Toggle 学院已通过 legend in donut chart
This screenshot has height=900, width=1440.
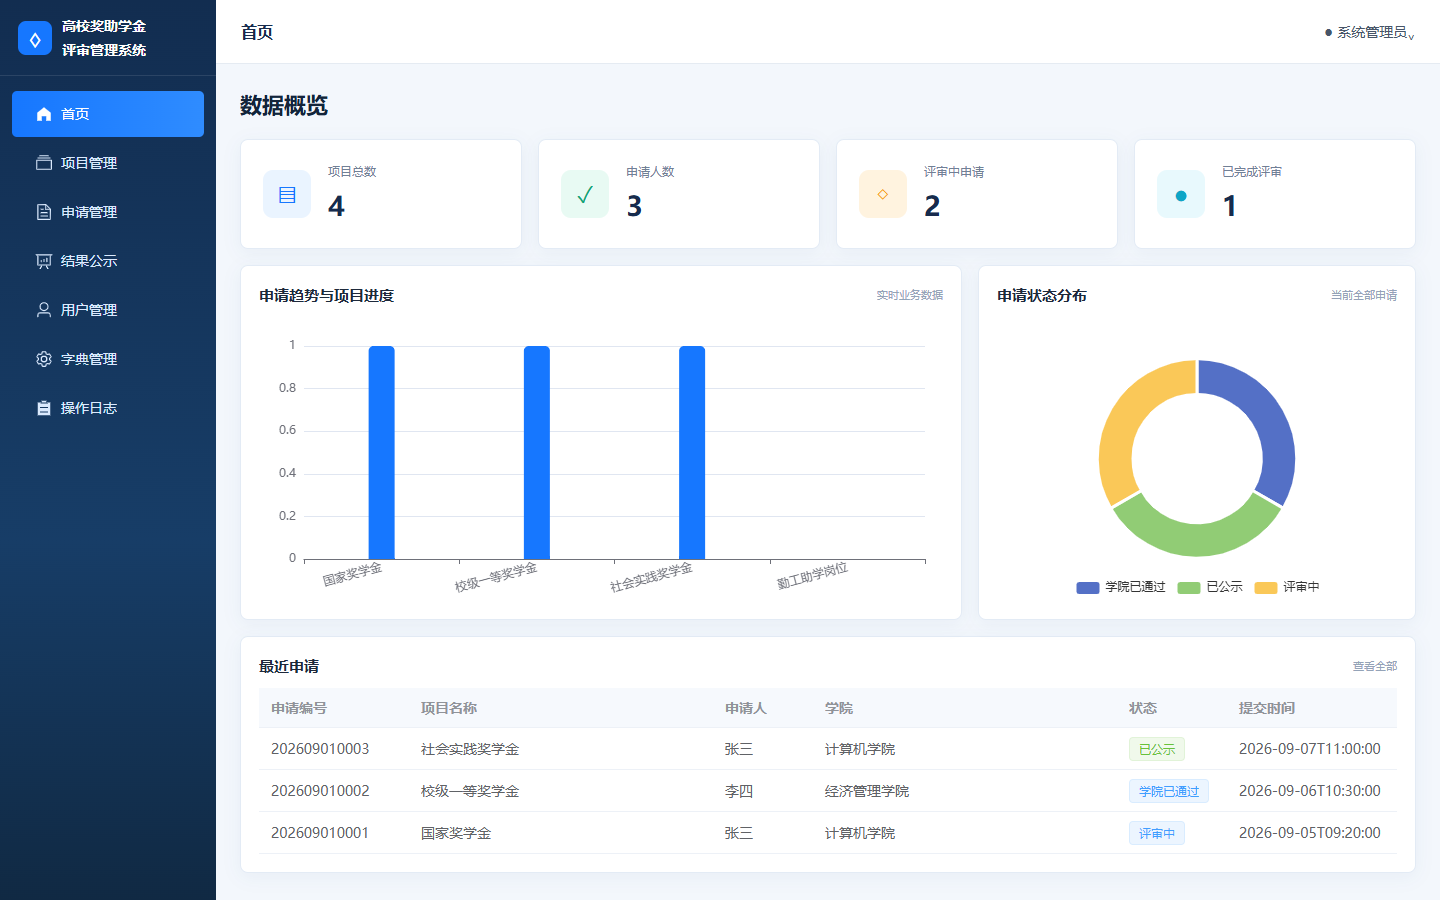1121,587
